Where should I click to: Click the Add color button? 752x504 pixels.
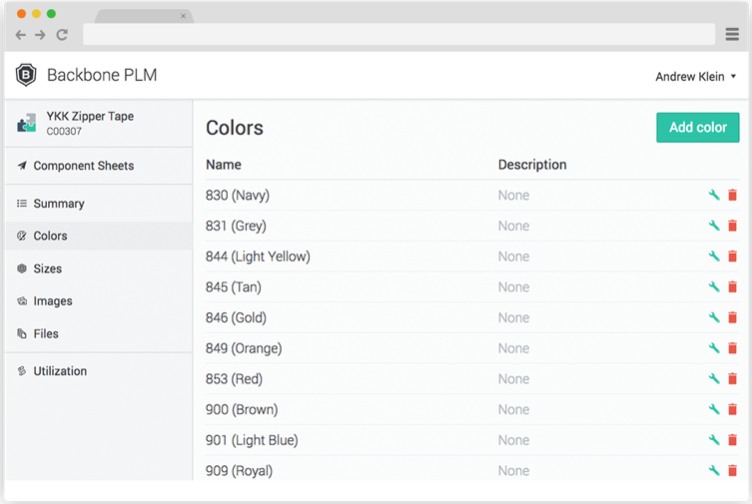698,128
